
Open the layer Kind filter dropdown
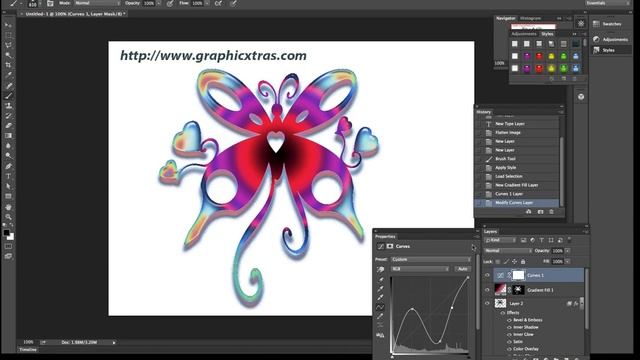coord(500,240)
